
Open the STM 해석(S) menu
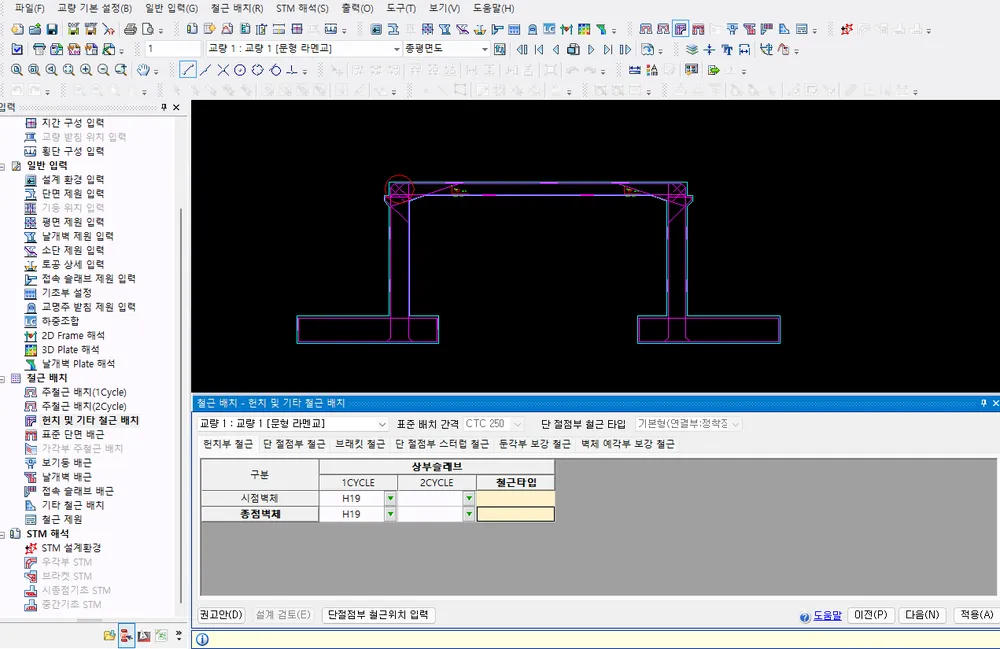click(x=302, y=8)
